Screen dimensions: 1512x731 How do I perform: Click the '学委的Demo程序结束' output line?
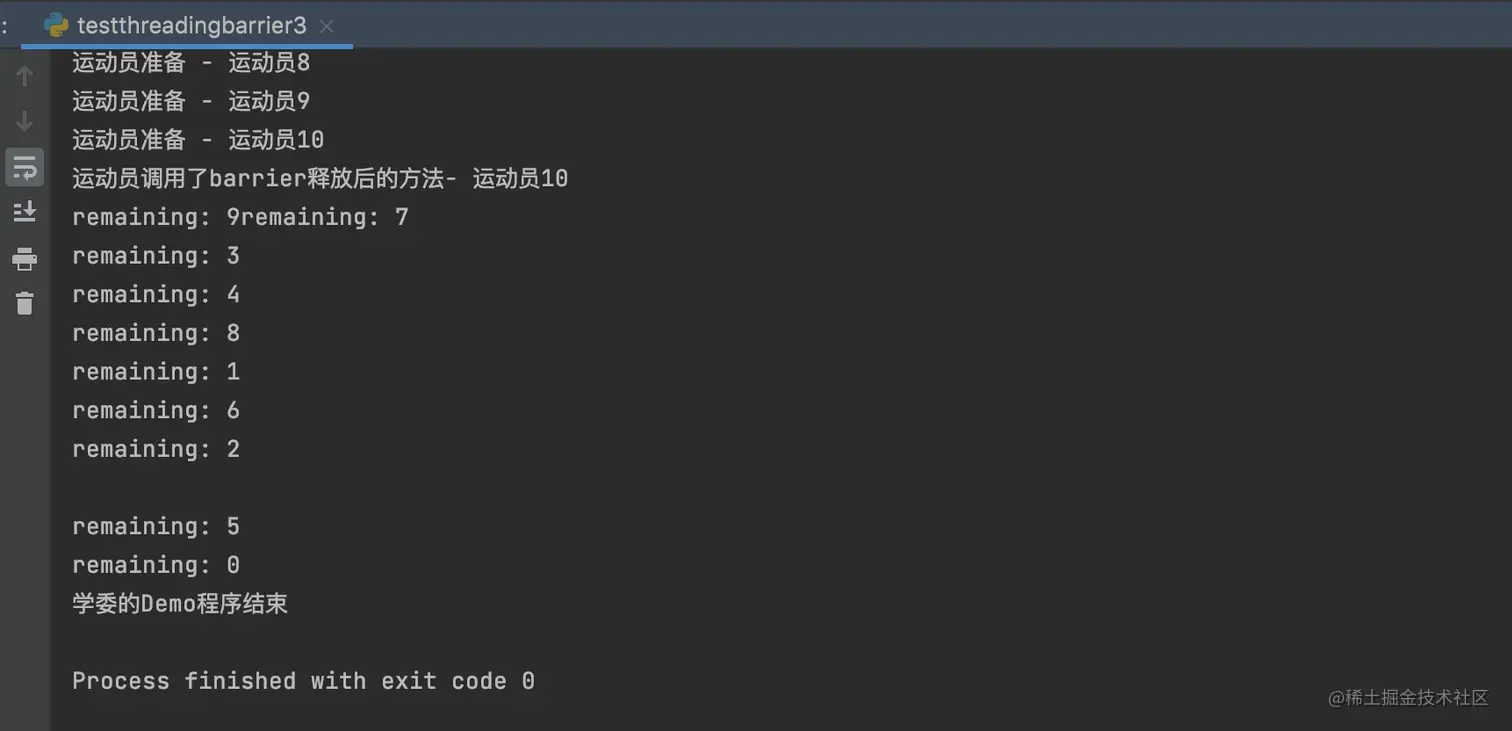pos(180,604)
